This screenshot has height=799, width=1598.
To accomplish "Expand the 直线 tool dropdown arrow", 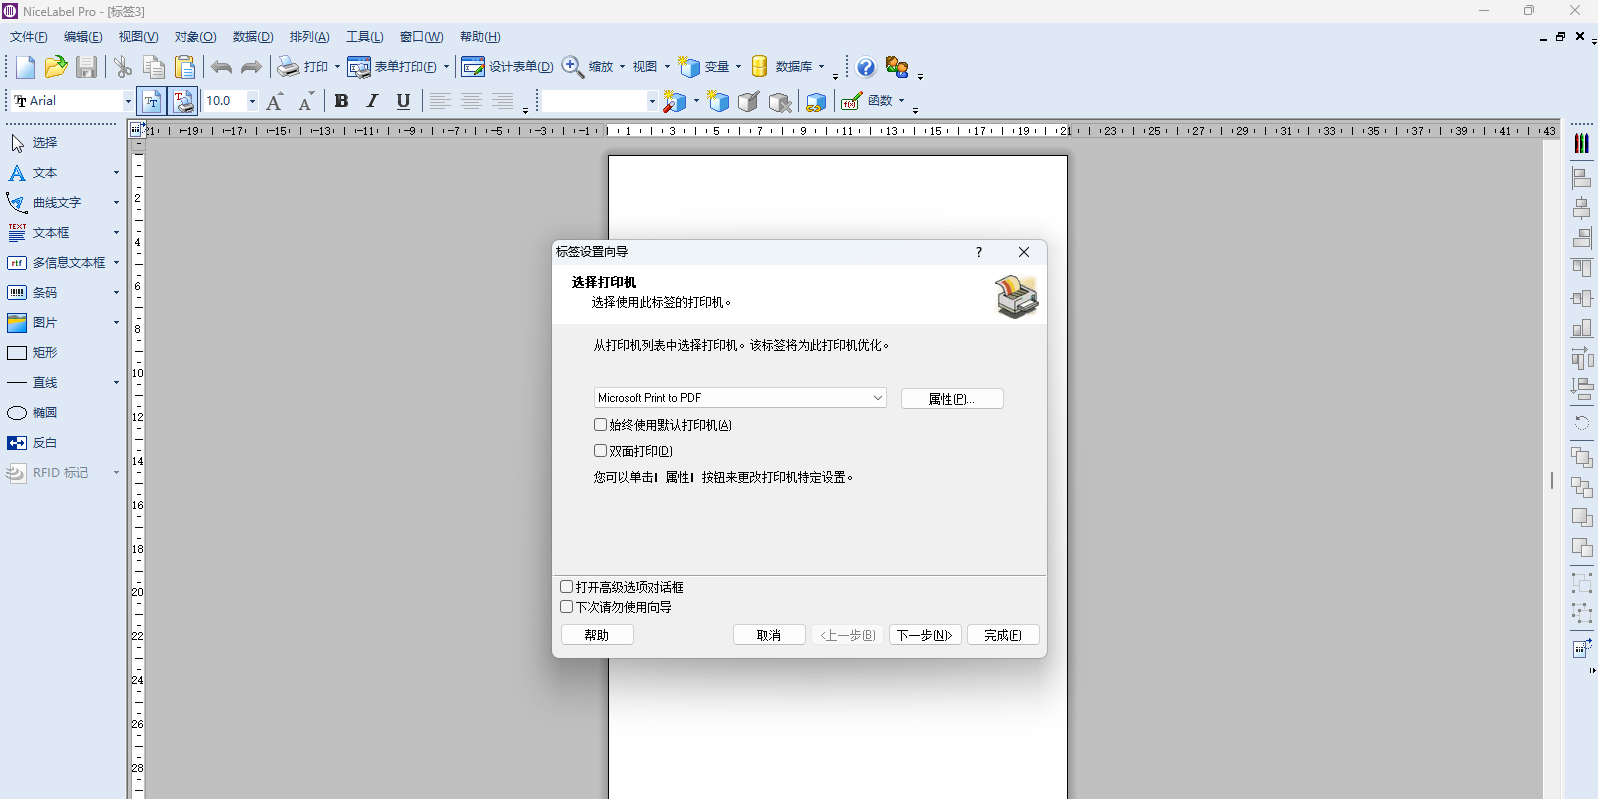I will [x=116, y=383].
